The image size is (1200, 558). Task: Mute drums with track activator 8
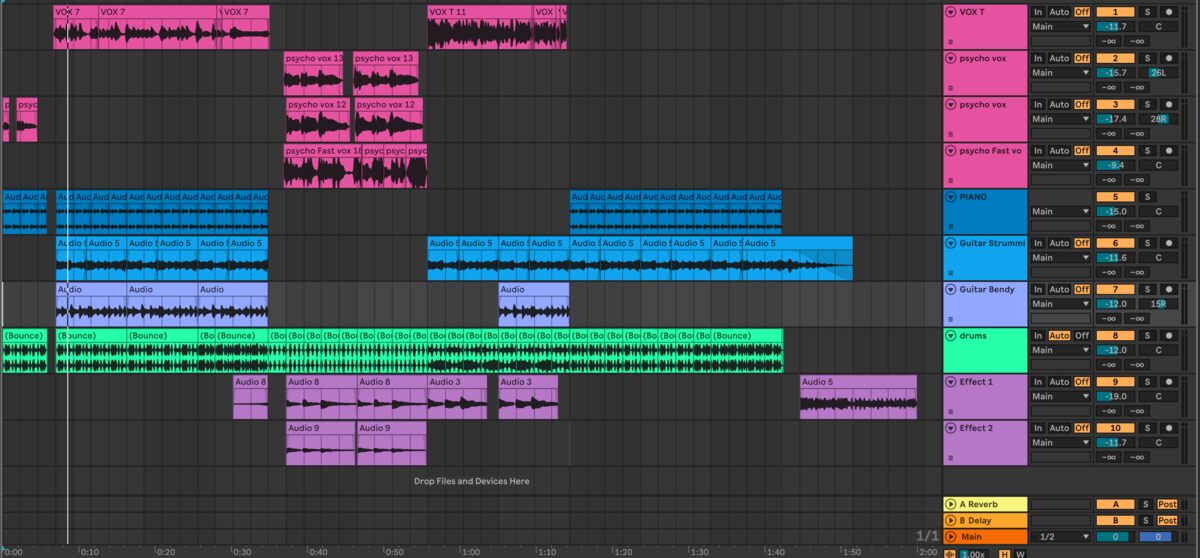[1115, 336]
